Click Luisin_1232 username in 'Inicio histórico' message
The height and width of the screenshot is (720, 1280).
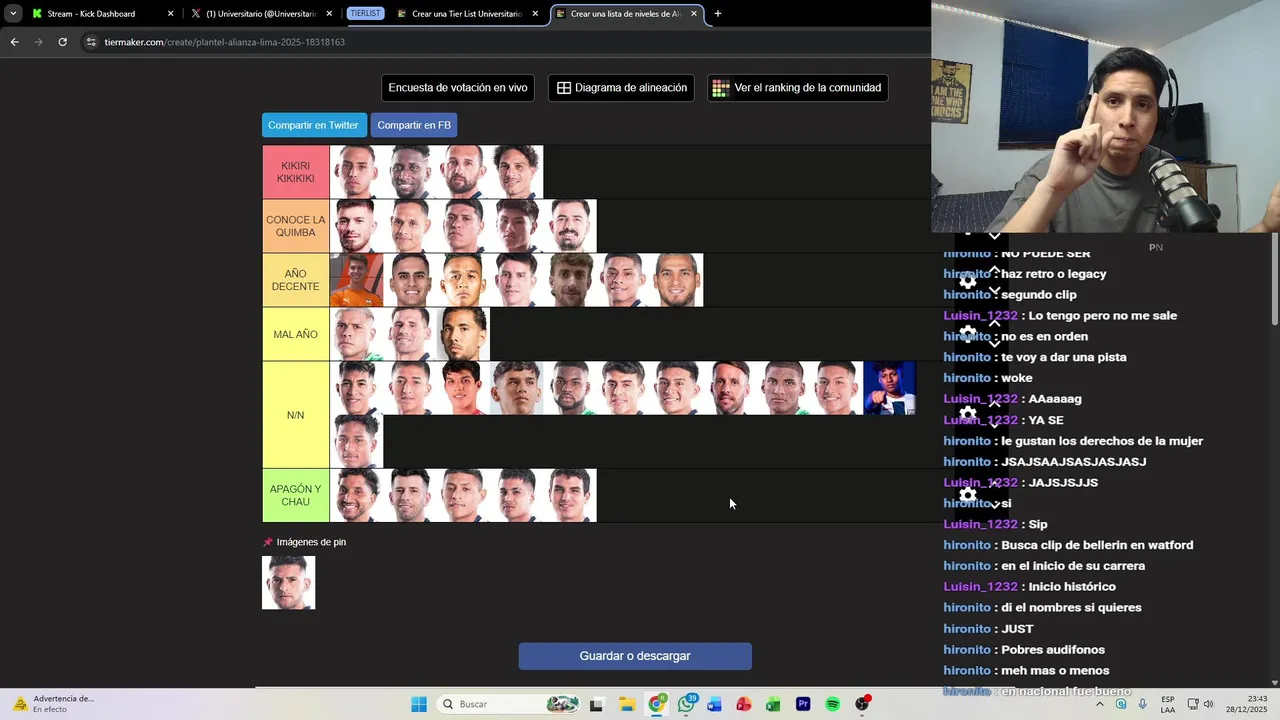(980, 587)
